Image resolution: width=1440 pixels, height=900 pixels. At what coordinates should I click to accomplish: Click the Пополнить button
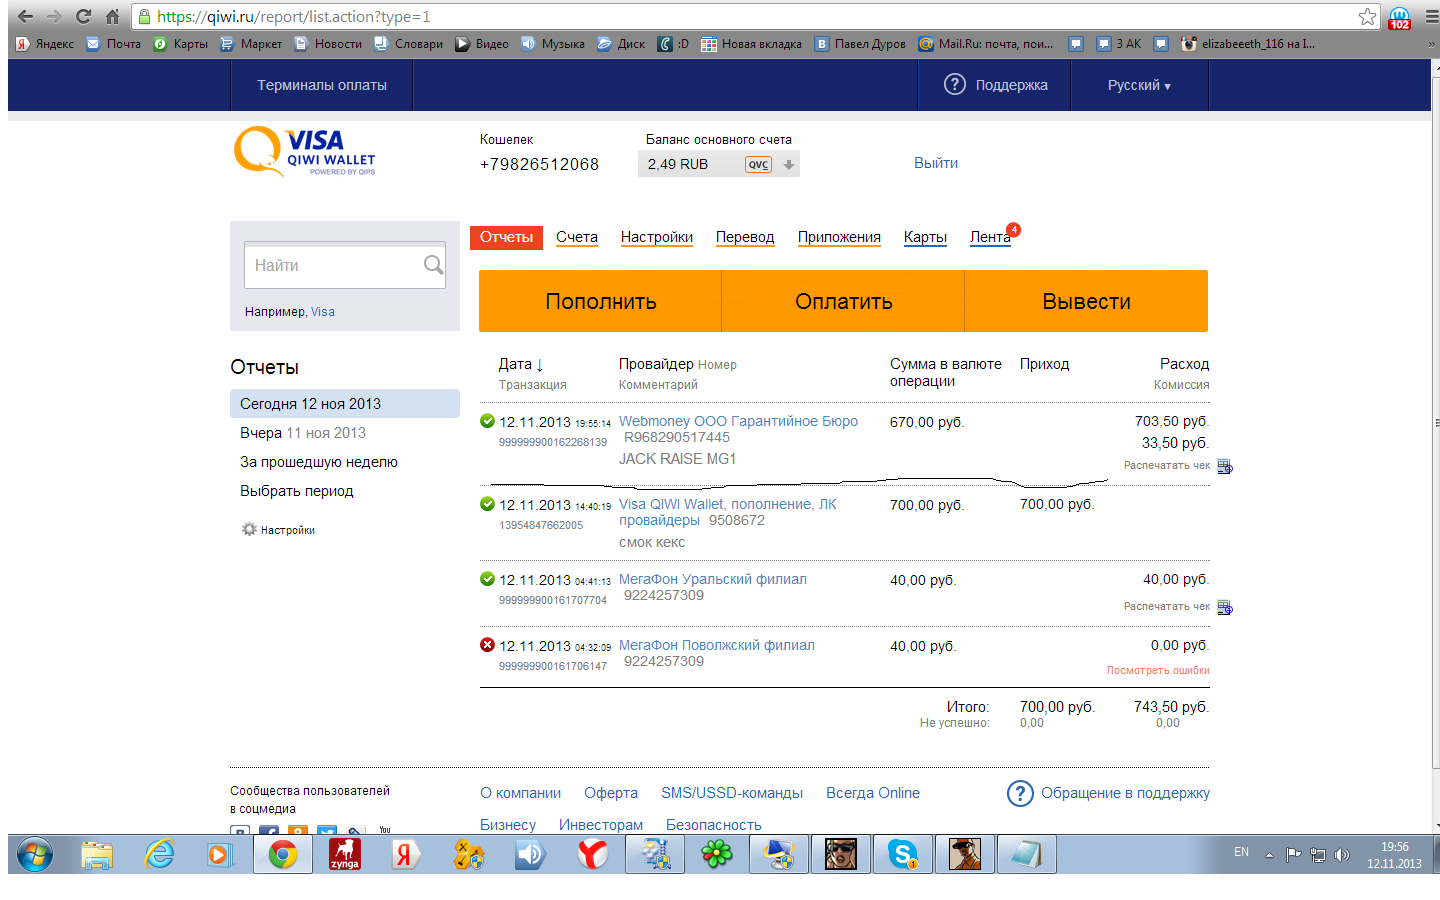coord(600,301)
